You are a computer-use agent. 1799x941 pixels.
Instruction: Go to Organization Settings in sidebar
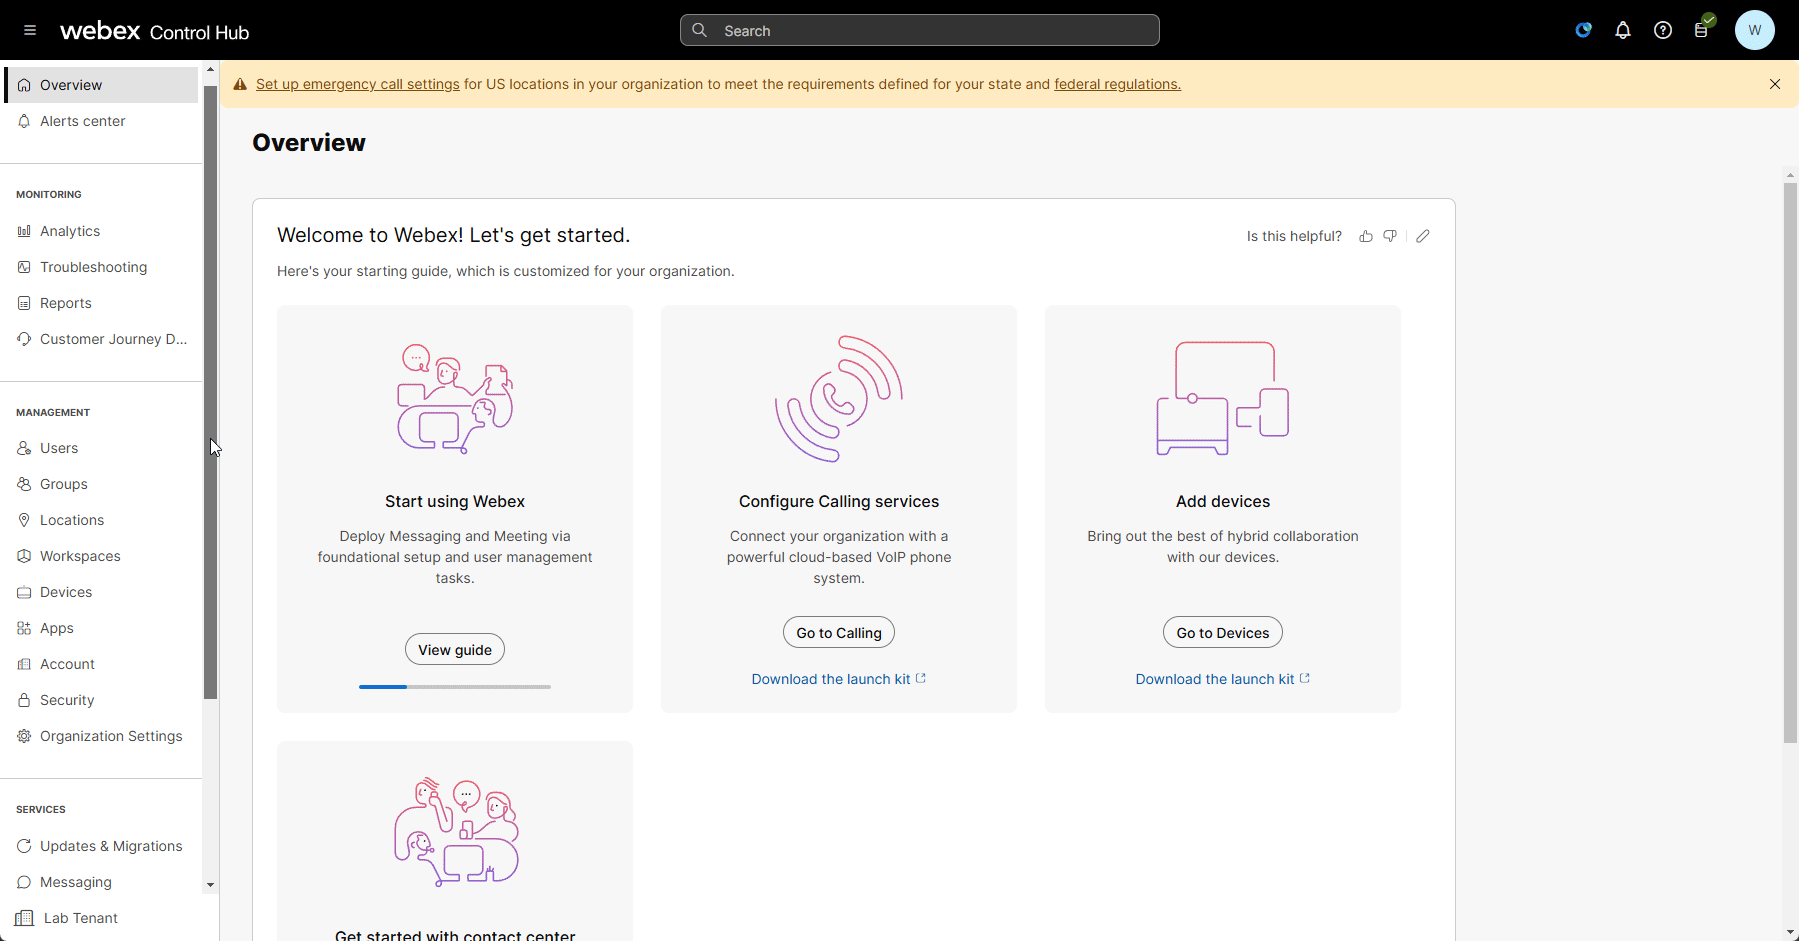click(x=111, y=736)
